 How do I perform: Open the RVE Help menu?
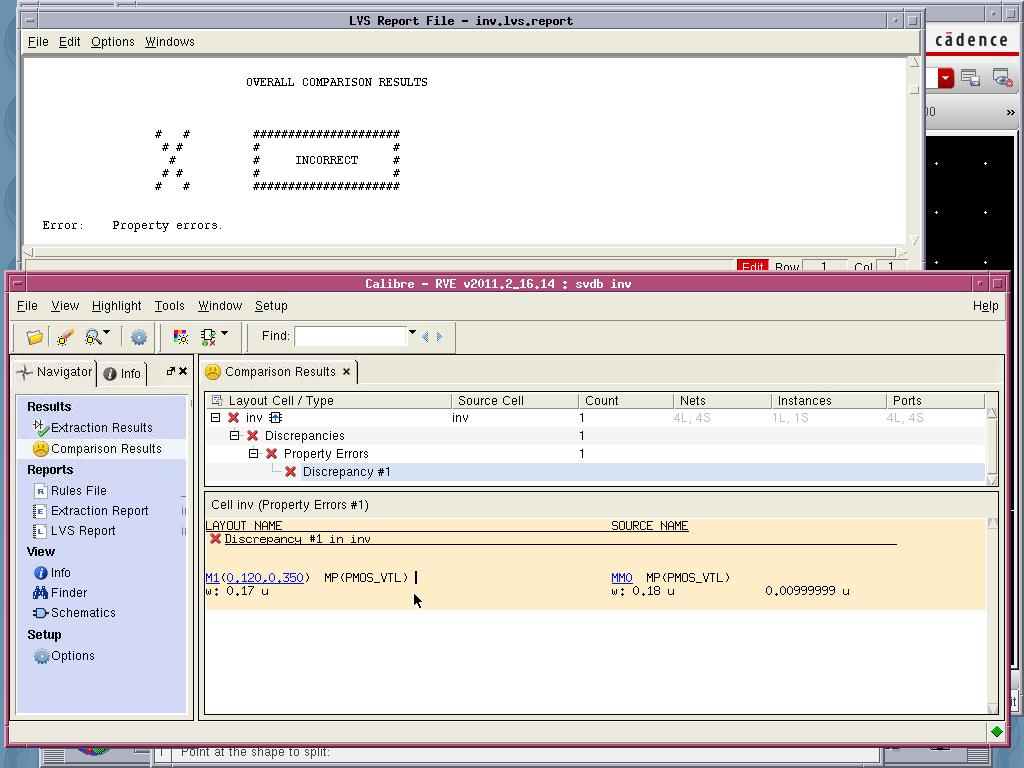click(x=985, y=306)
